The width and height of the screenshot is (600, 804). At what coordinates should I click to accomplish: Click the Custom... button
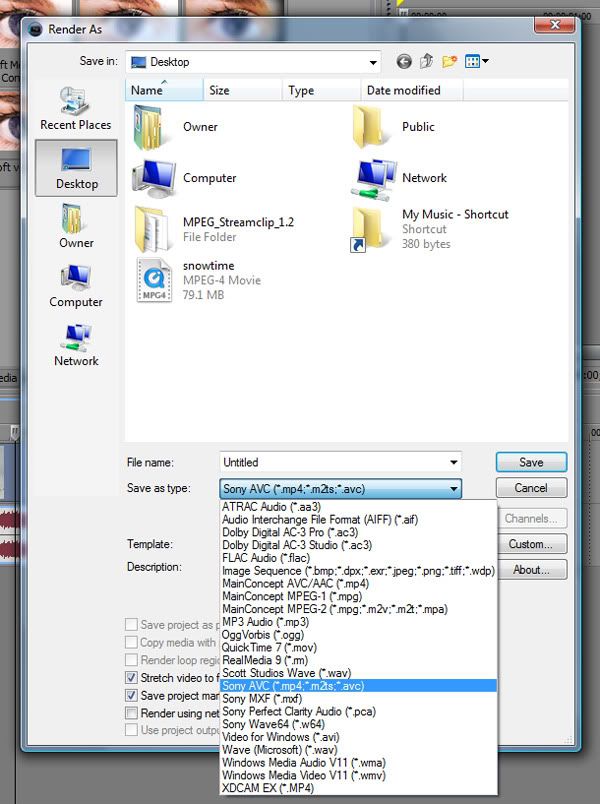(531, 544)
